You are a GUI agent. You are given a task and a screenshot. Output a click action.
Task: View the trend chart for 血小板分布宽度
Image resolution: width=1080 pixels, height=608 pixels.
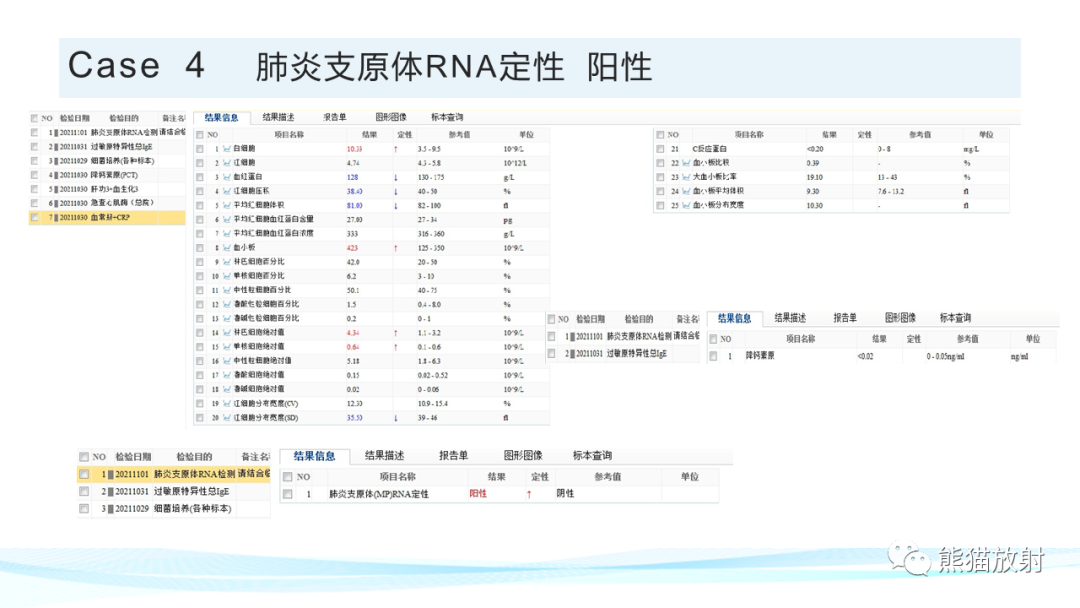[x=686, y=205]
